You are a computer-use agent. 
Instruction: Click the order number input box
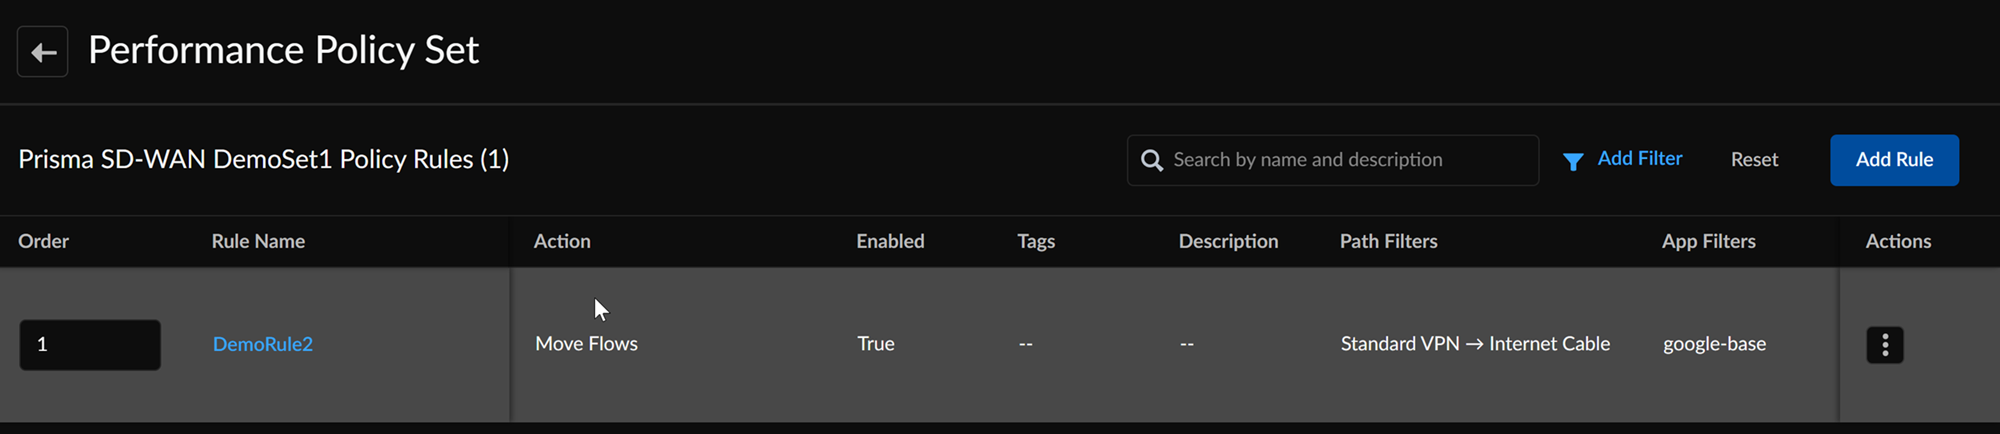(90, 345)
